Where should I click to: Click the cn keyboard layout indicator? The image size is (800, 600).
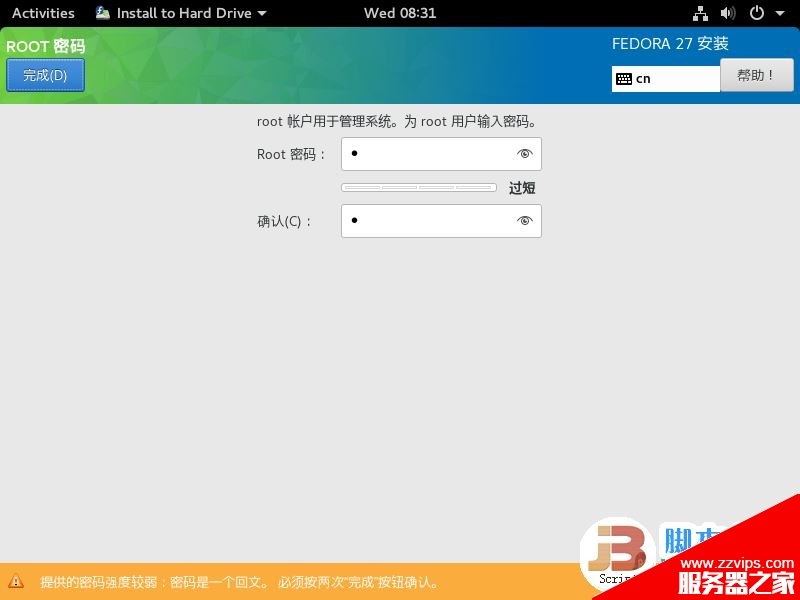tap(666, 79)
